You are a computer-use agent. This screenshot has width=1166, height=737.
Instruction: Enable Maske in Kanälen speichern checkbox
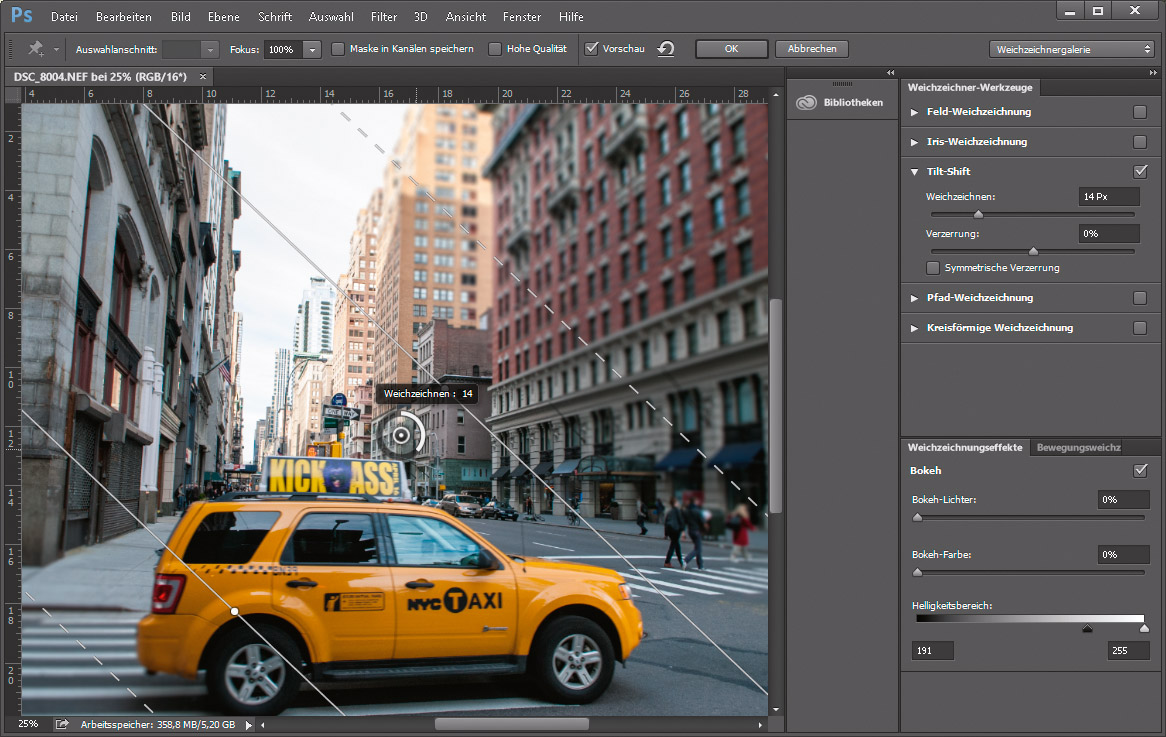click(x=338, y=49)
